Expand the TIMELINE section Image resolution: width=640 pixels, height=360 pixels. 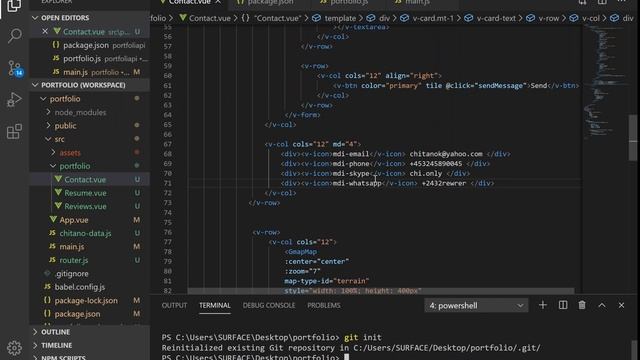tap(89, 345)
